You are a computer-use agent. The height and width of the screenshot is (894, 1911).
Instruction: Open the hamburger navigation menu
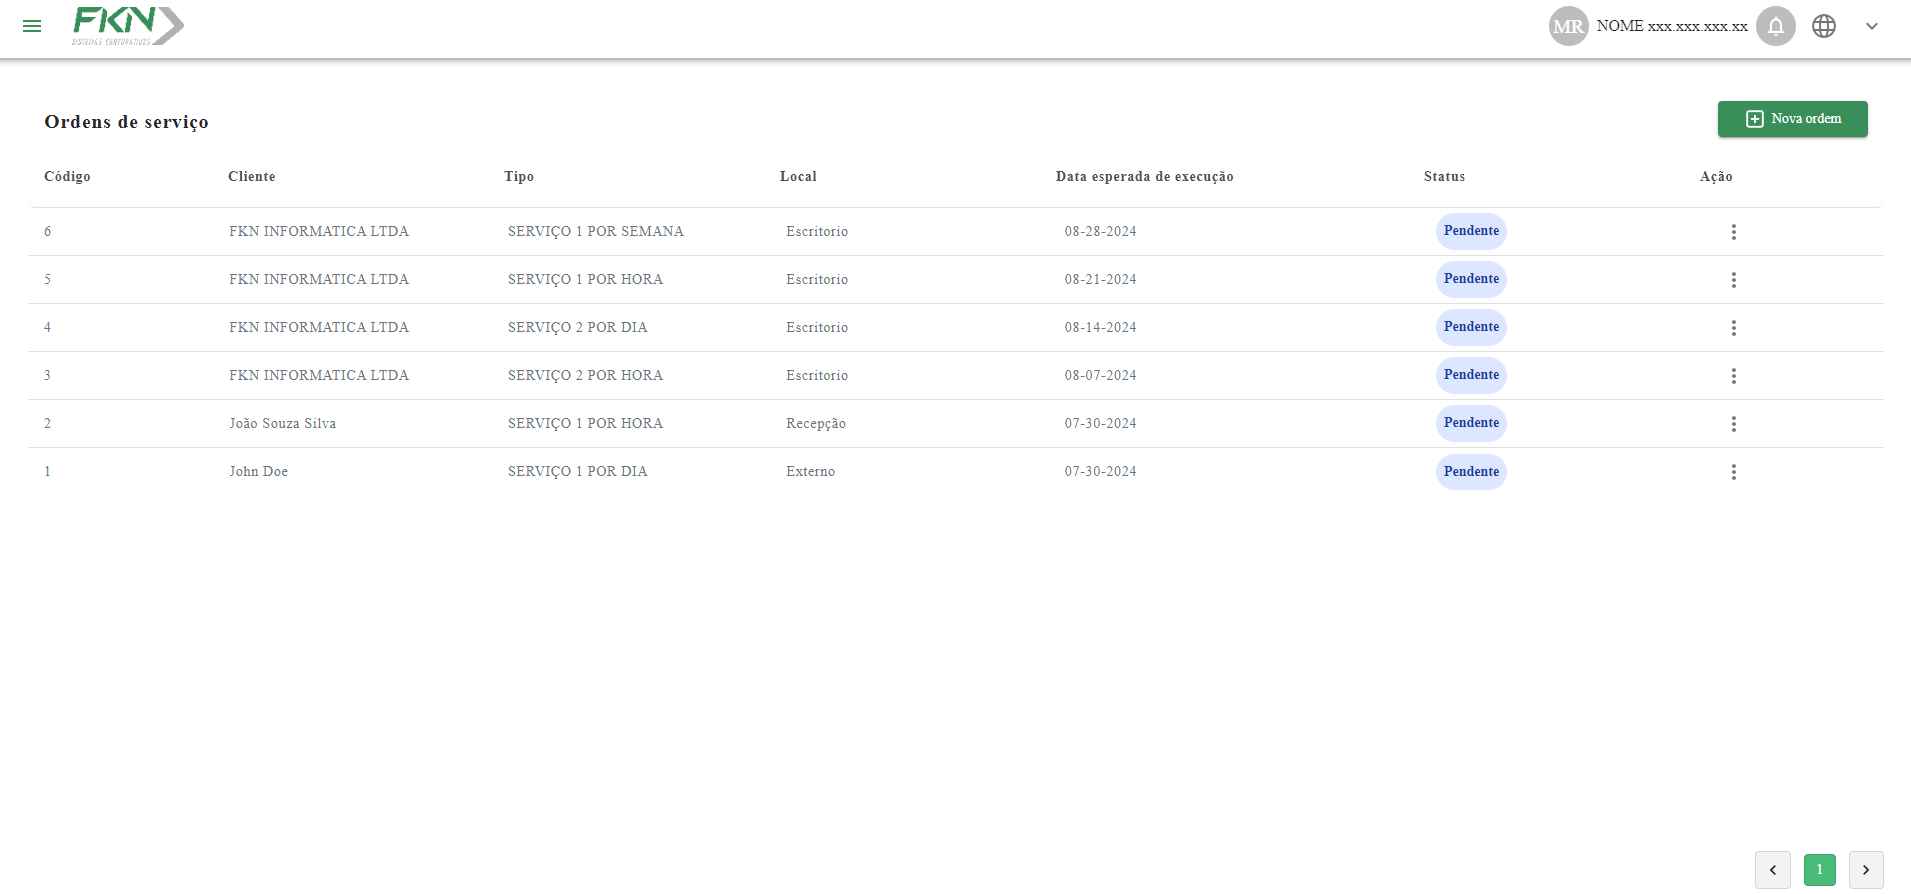[32, 26]
